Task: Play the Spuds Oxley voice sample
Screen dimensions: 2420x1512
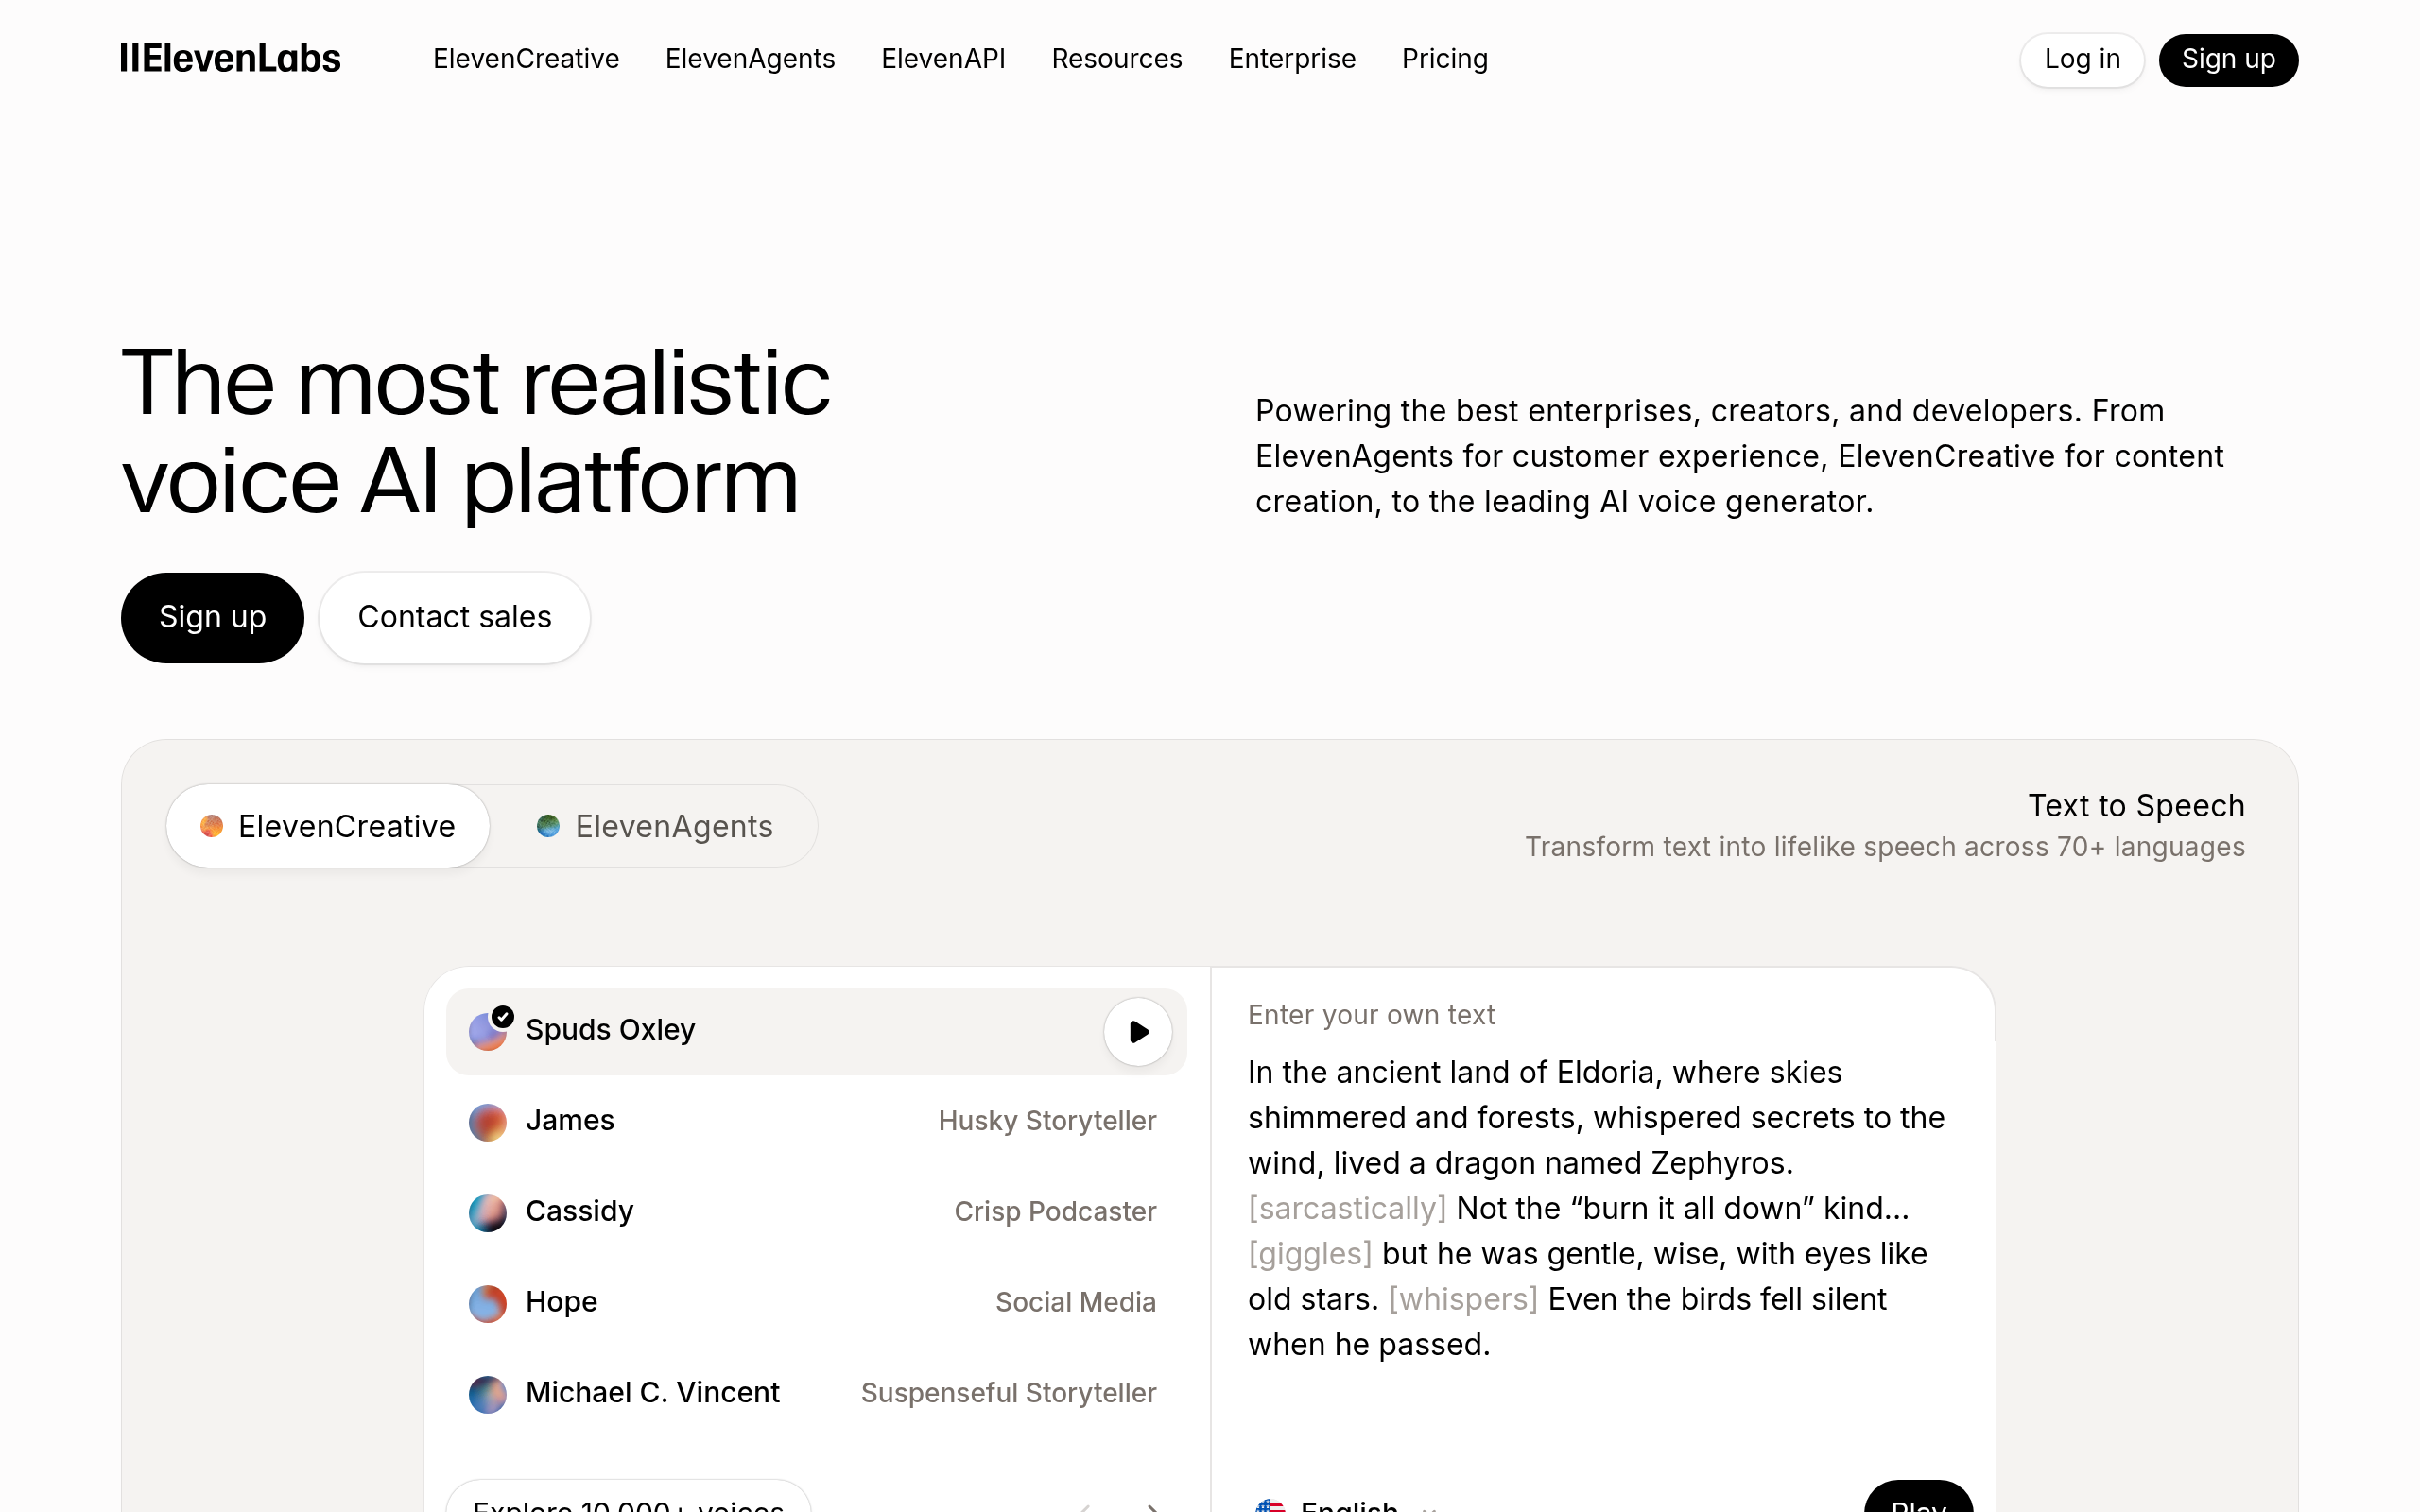Action: [1137, 1031]
